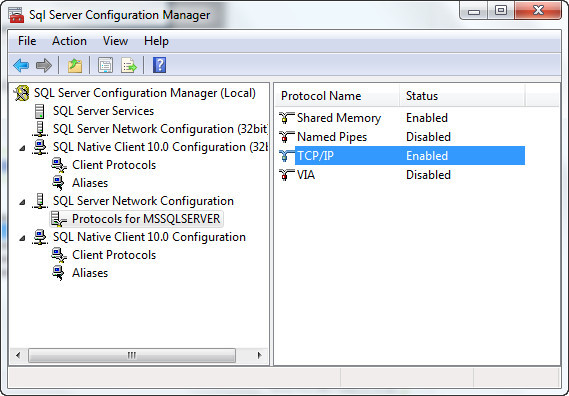
Task: Collapse SQL Native Client 10.0 Configuration (32bit) node
Action: pos(22,148)
